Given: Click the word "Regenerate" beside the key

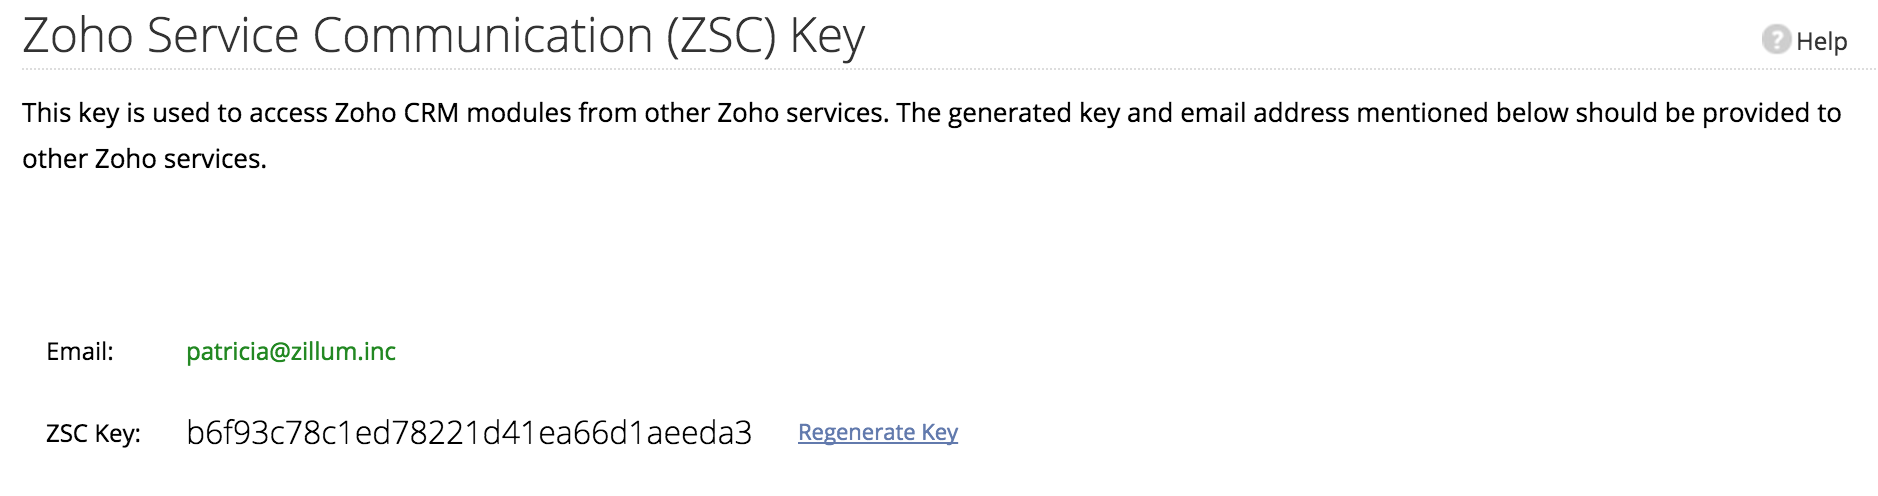Looking at the screenshot, I should point(856,432).
